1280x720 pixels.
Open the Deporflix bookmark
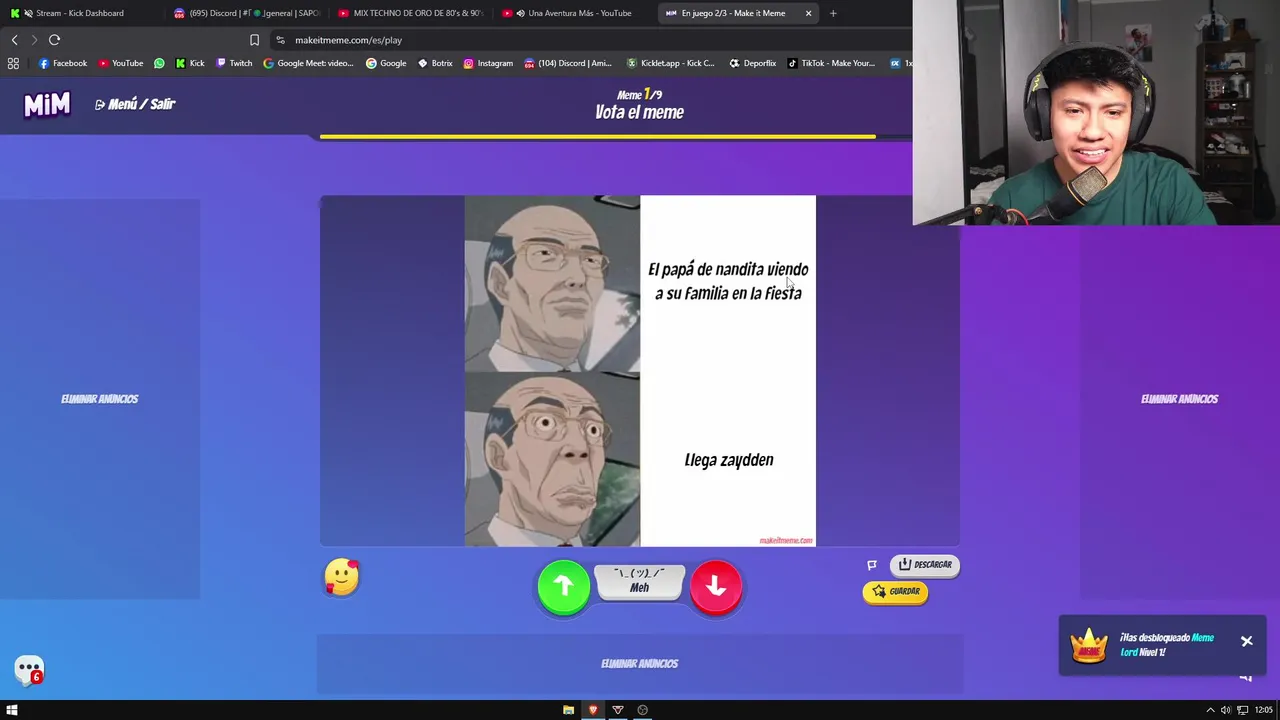pyautogui.click(x=753, y=63)
